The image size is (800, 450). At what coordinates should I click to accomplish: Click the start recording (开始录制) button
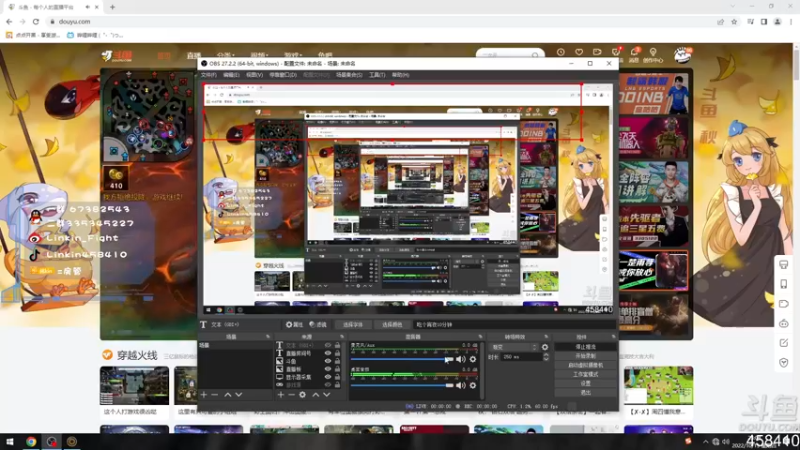(585, 356)
